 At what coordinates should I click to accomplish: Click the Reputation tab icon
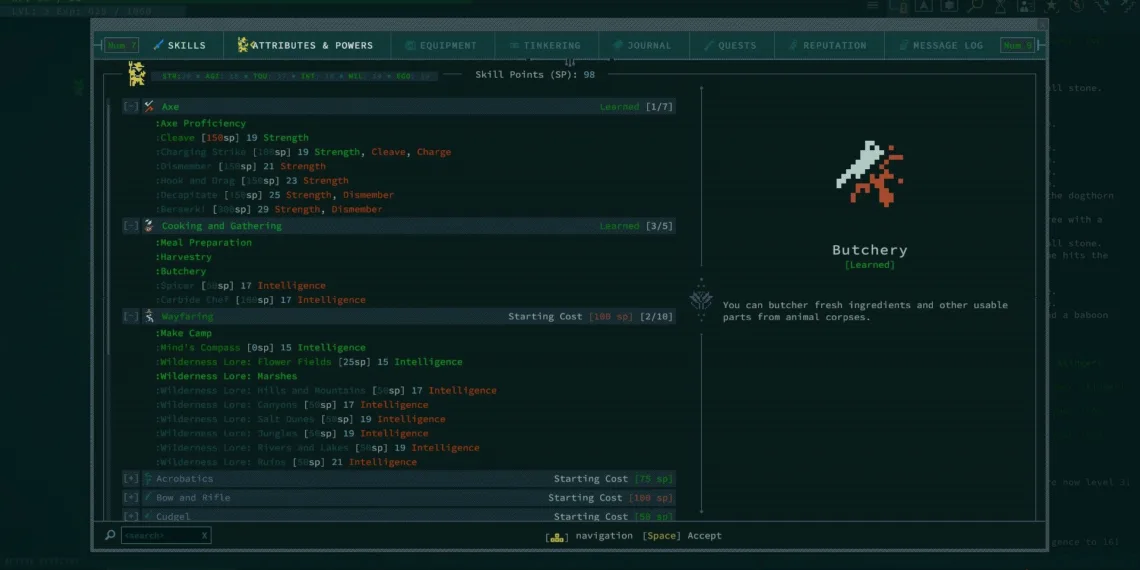(794, 45)
